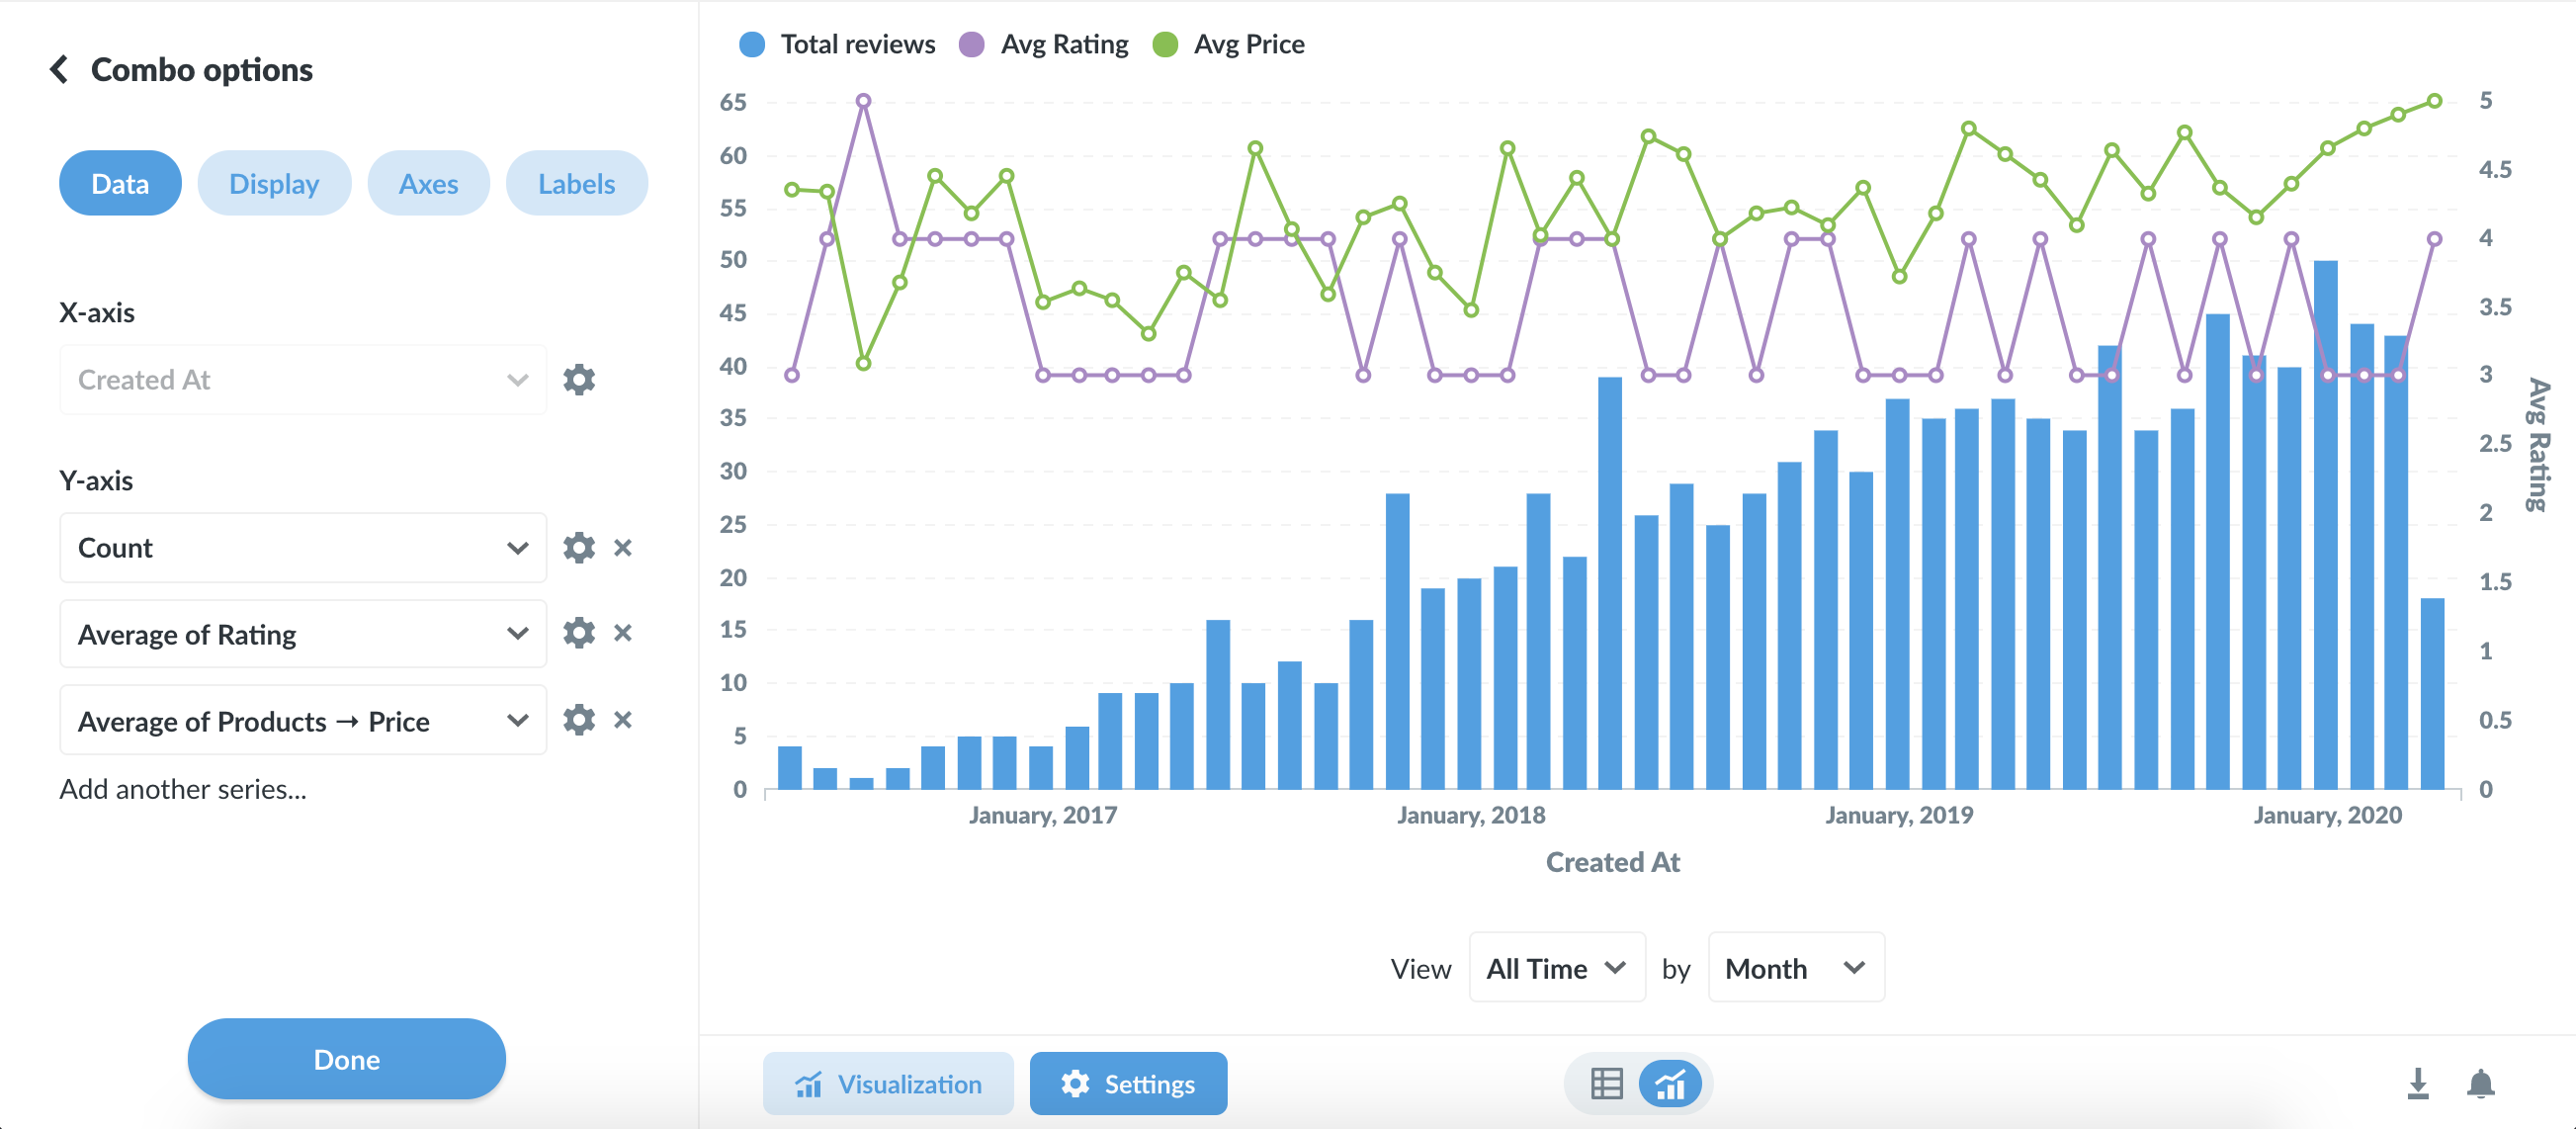The height and width of the screenshot is (1129, 2576).
Task: Open gear settings for Count series
Action: point(578,548)
